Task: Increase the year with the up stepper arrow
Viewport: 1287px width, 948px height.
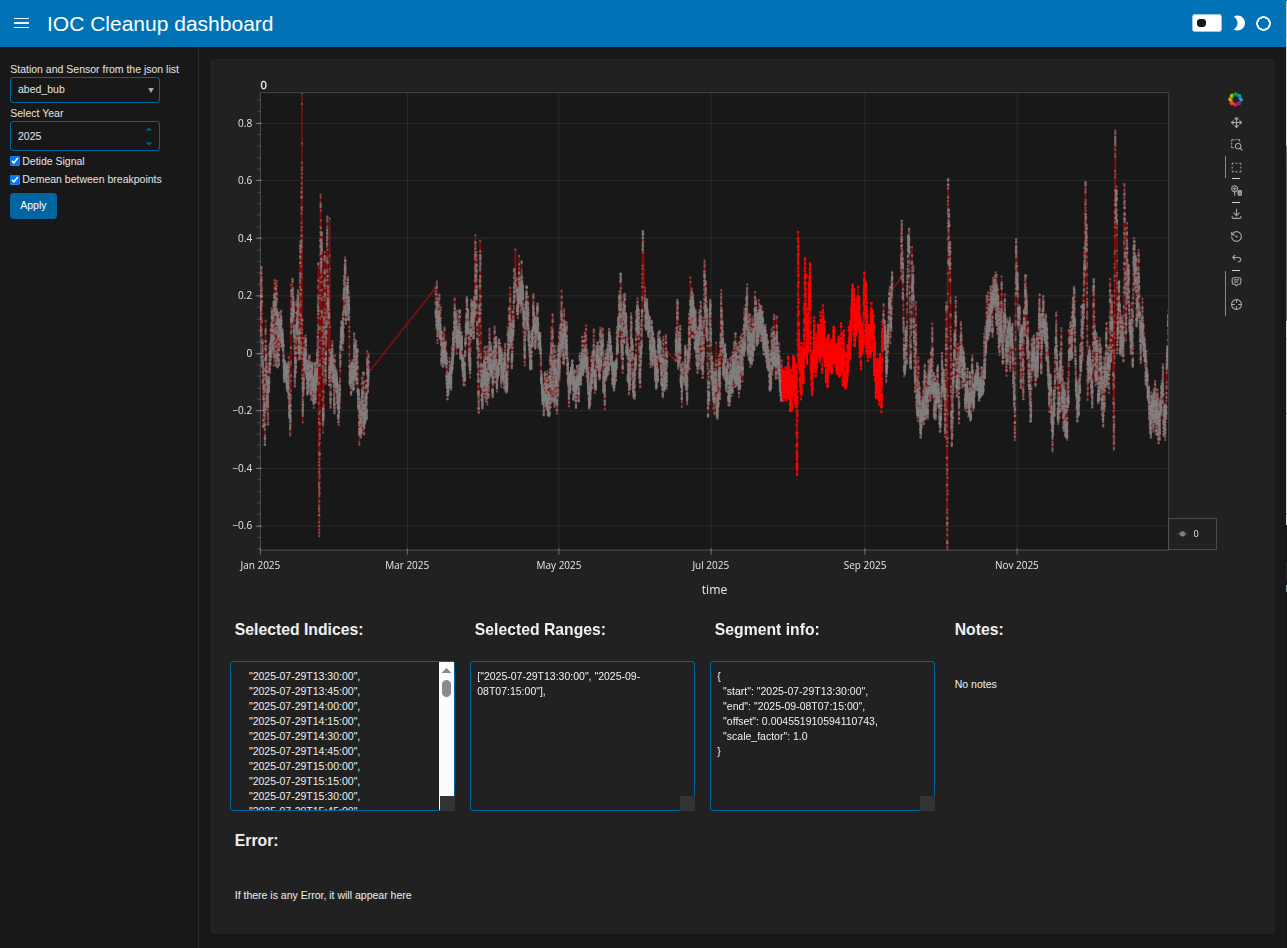Action: (x=149, y=130)
